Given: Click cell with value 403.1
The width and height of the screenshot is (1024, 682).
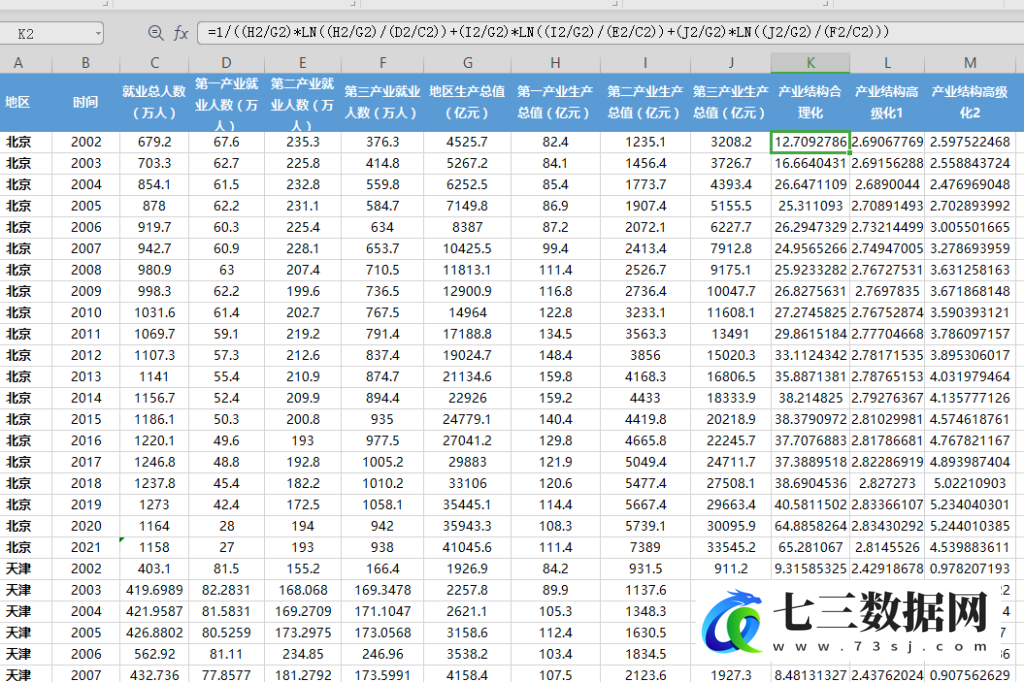Looking at the screenshot, I should pos(154,568).
